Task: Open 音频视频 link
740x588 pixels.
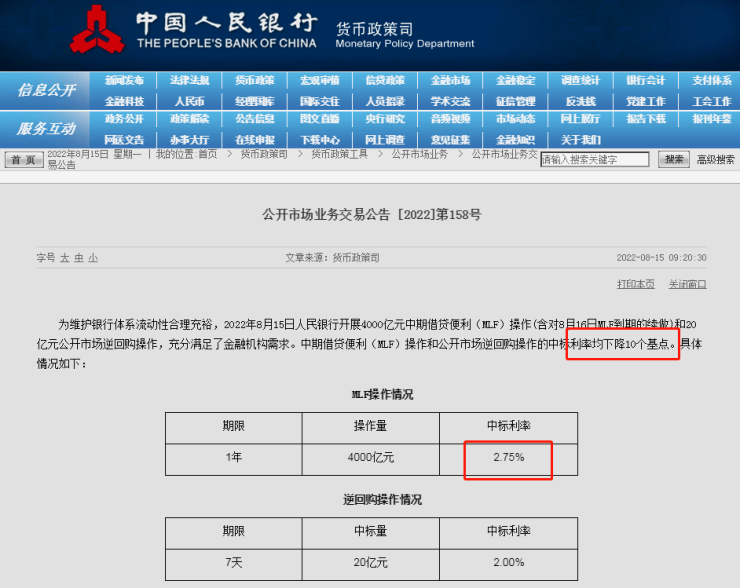Action: (450, 119)
